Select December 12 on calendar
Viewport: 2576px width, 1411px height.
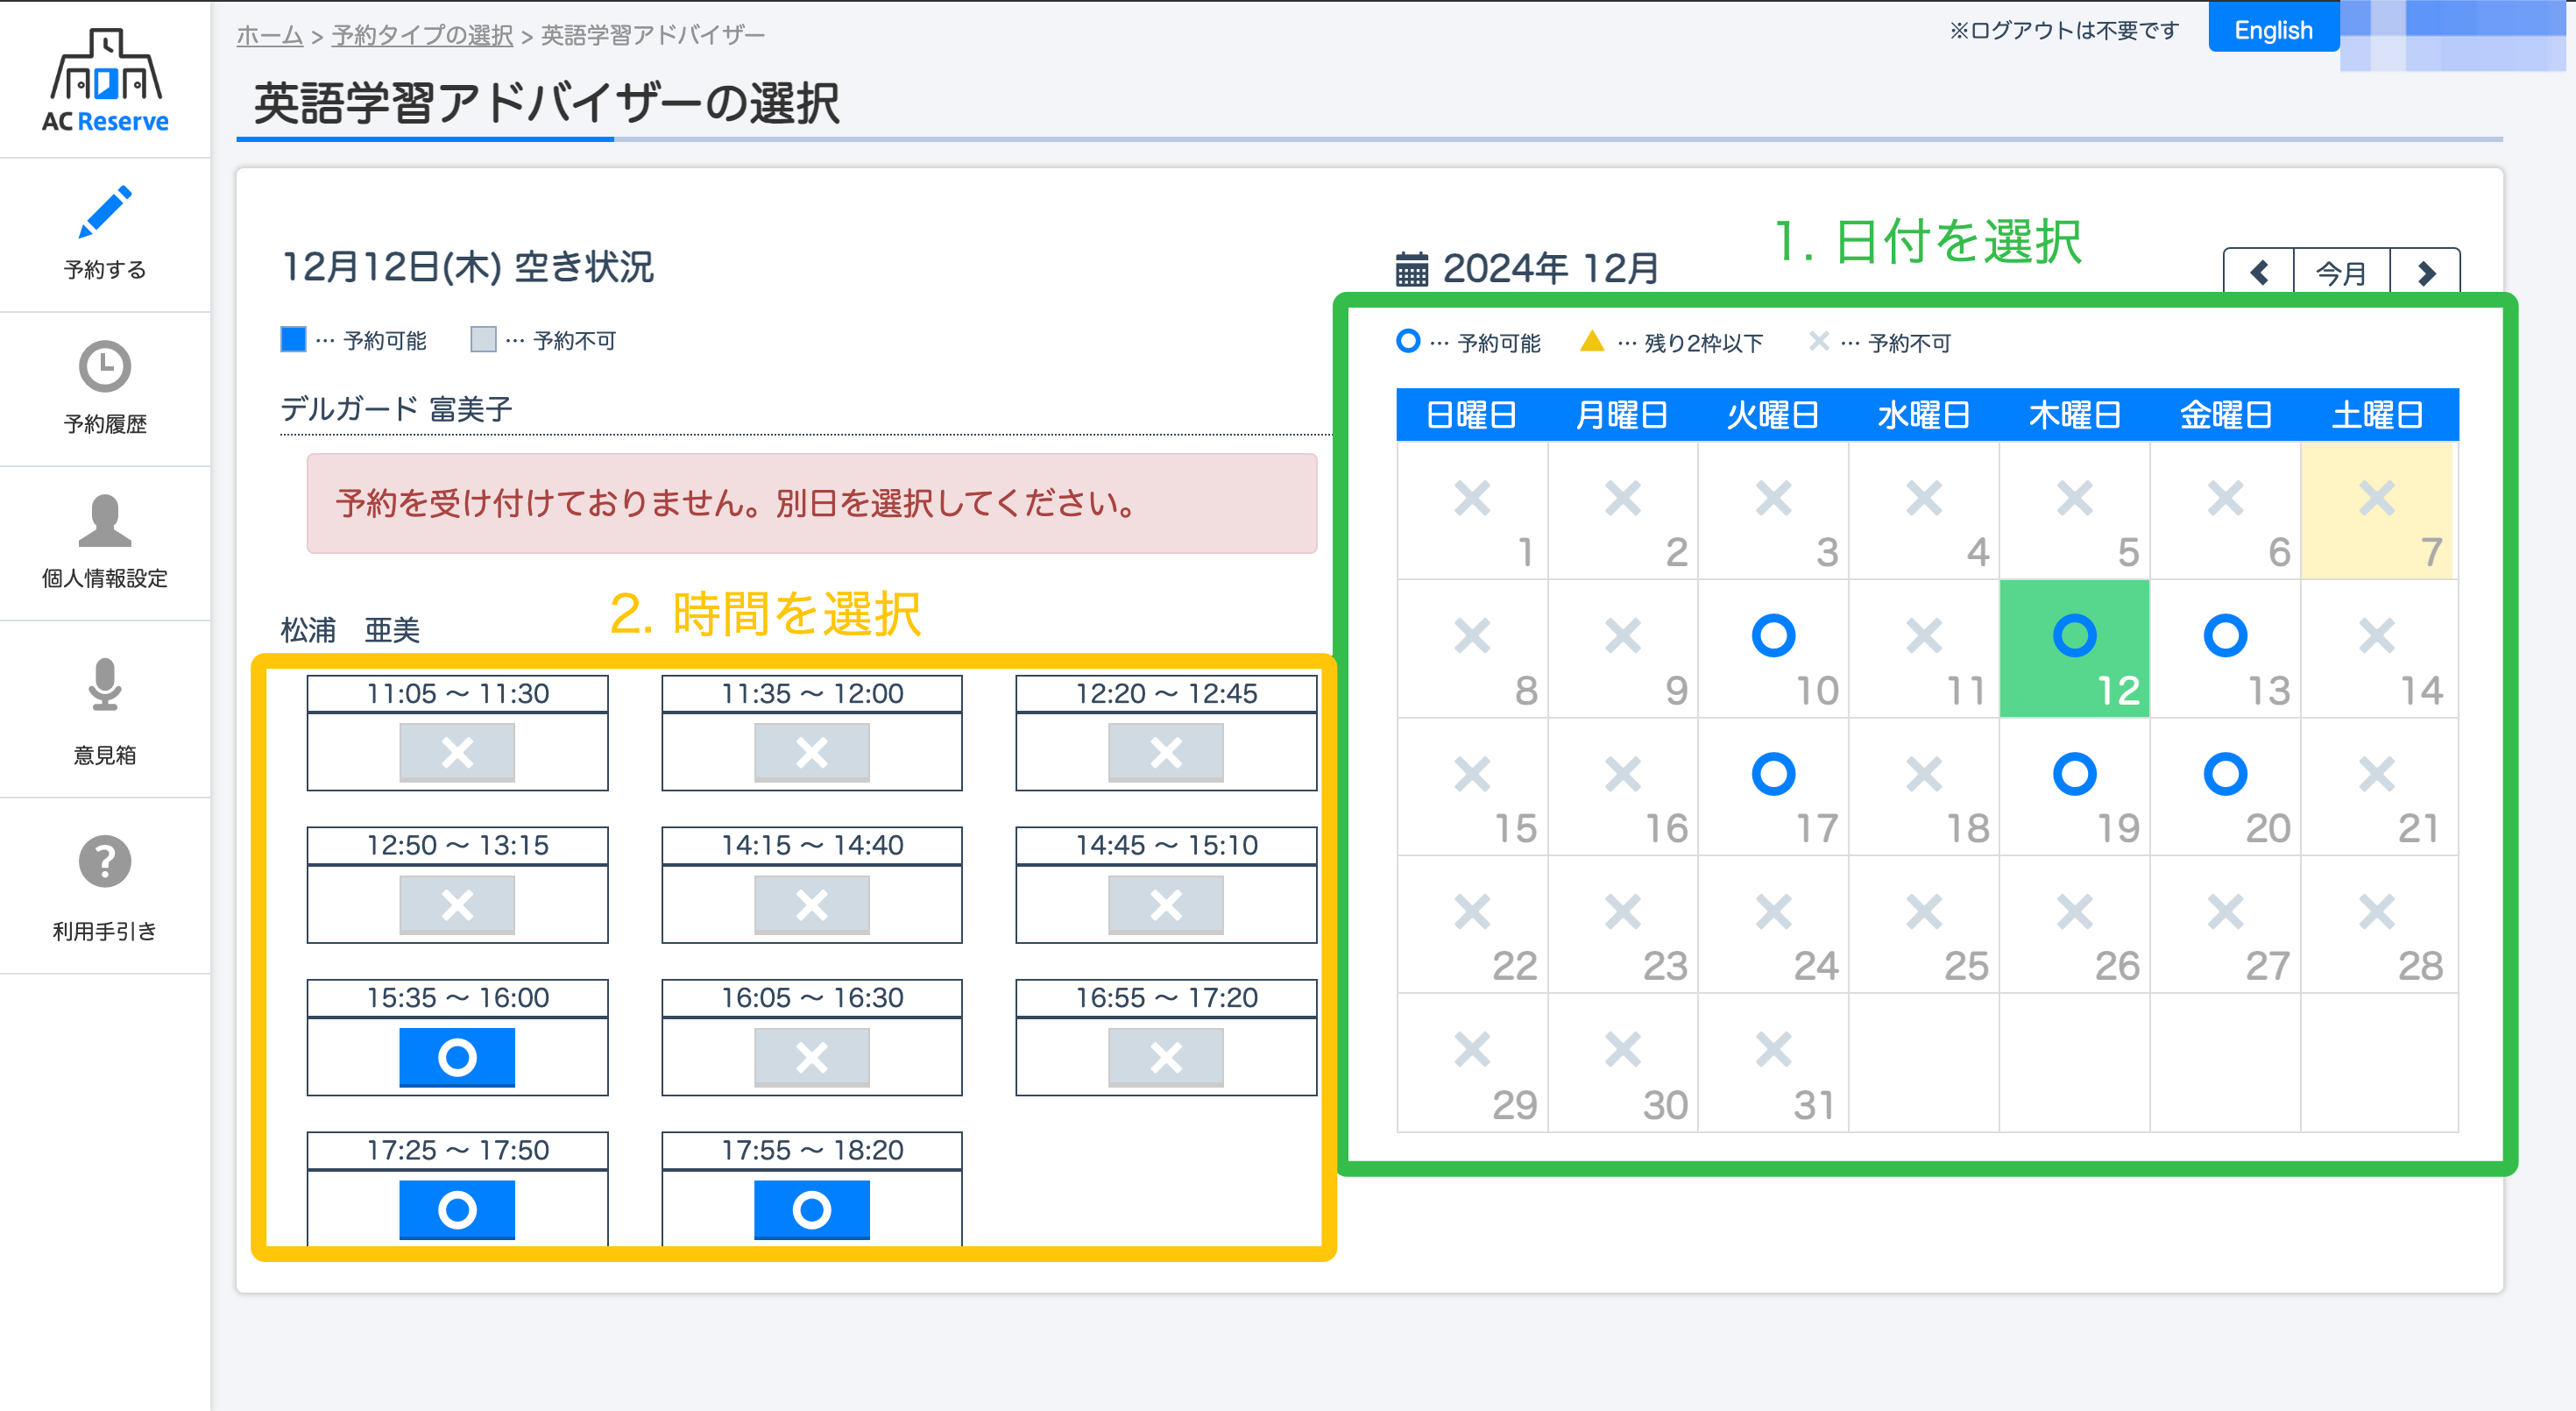(2075, 649)
